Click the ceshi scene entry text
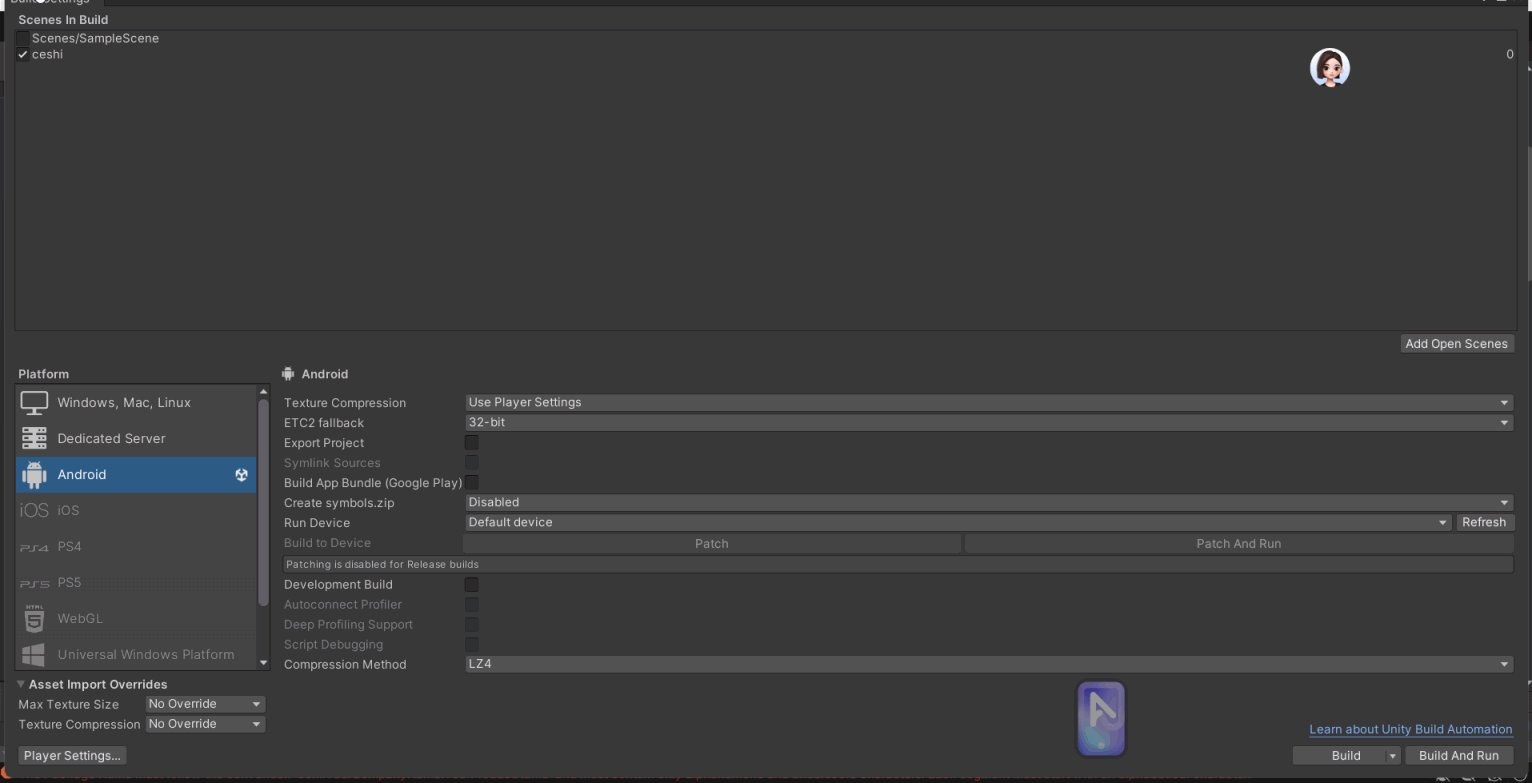Viewport: 1532px width, 783px height. (47, 55)
